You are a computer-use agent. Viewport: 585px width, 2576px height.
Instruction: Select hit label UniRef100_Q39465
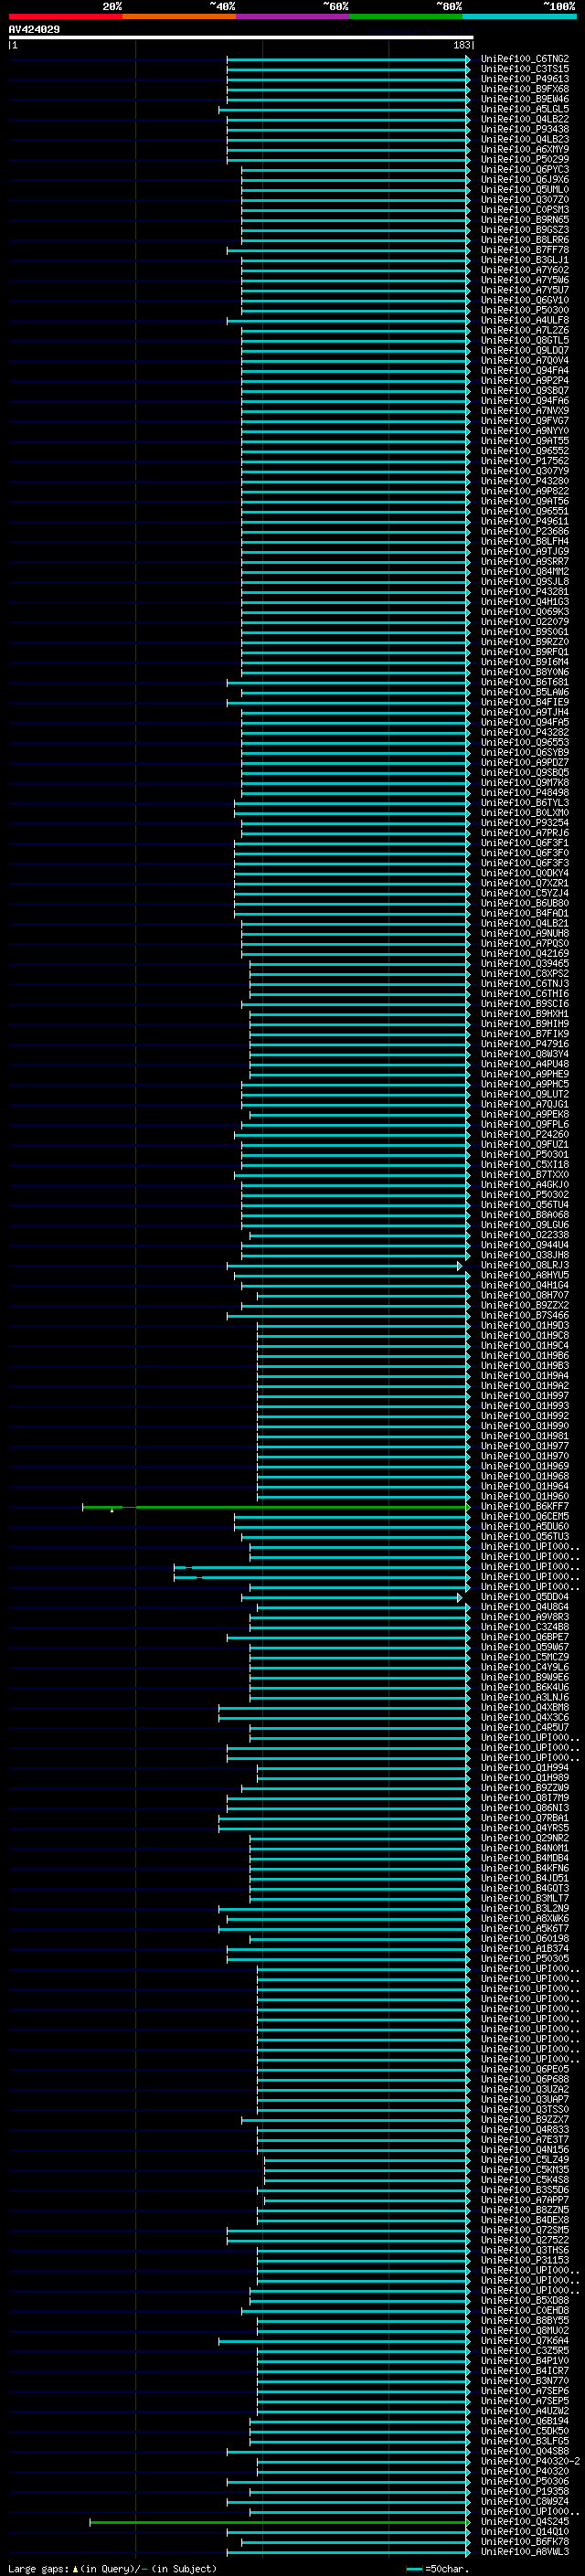point(525,963)
